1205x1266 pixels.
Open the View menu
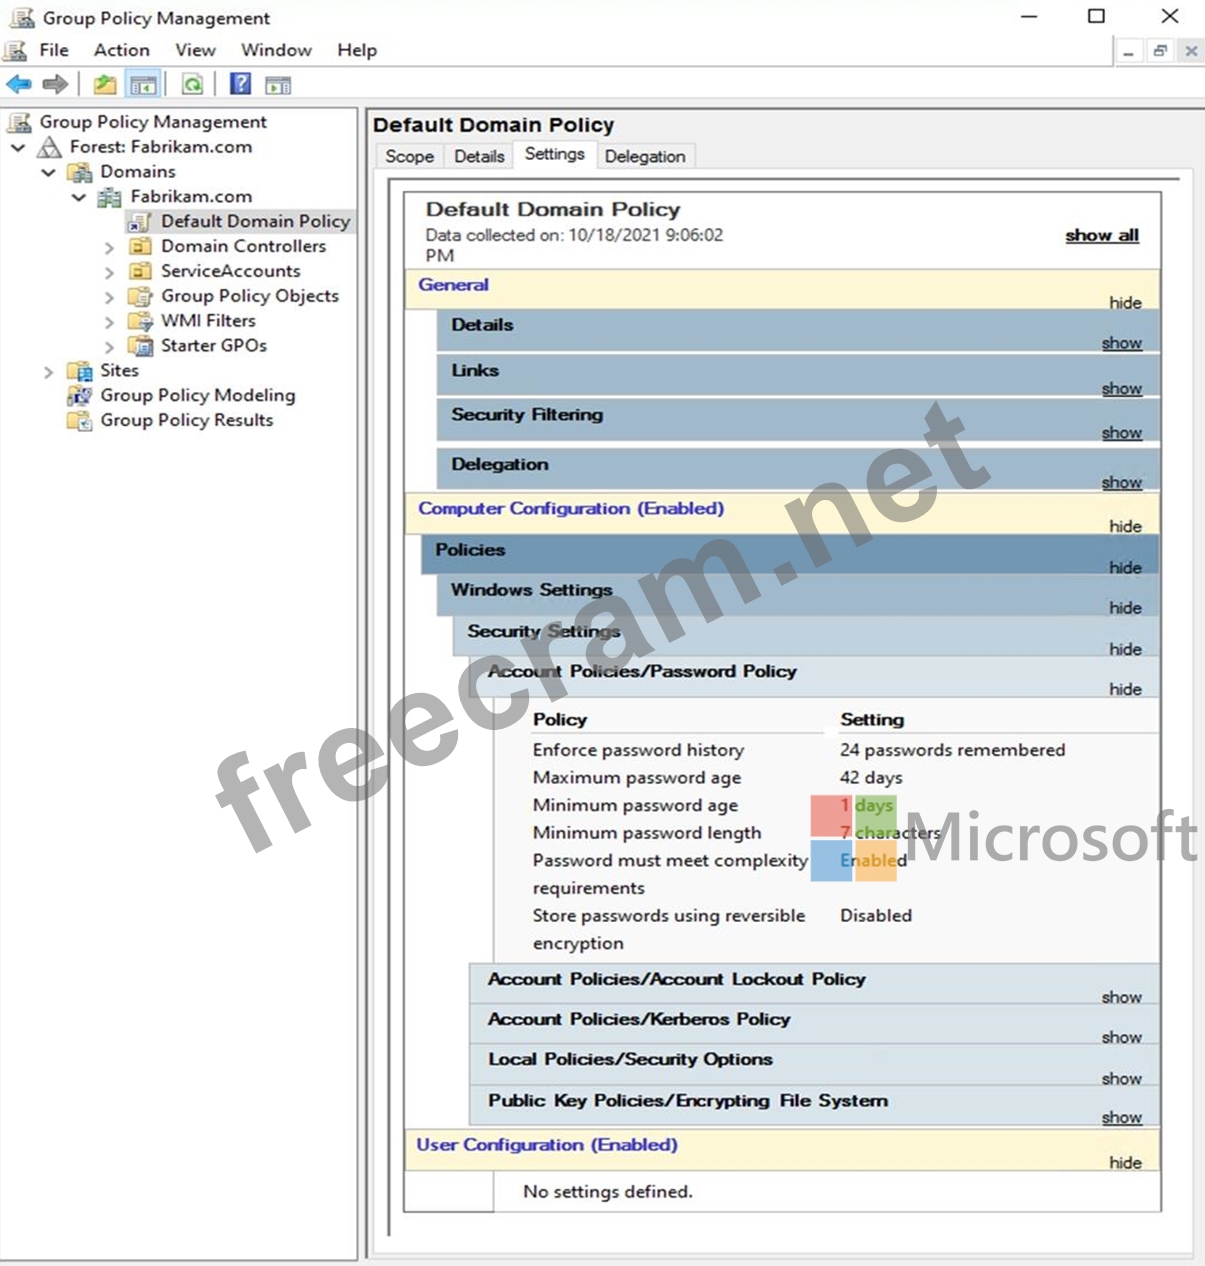[195, 50]
